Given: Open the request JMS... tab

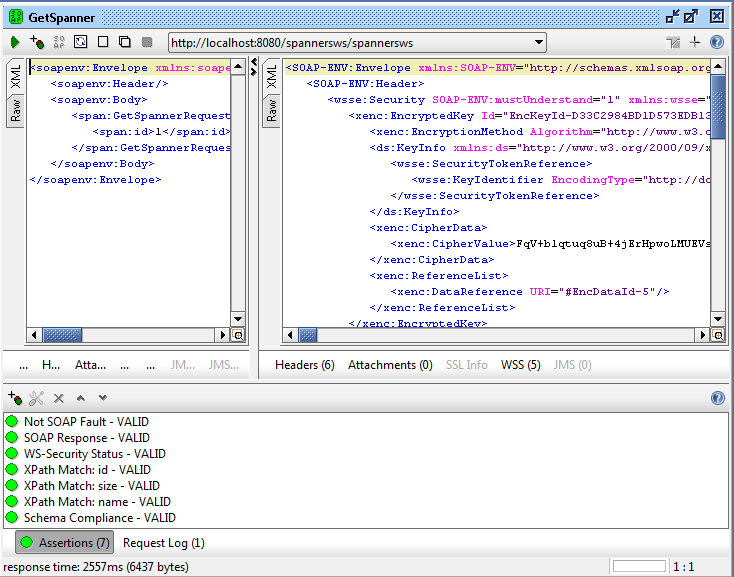Looking at the screenshot, I should coord(224,365).
